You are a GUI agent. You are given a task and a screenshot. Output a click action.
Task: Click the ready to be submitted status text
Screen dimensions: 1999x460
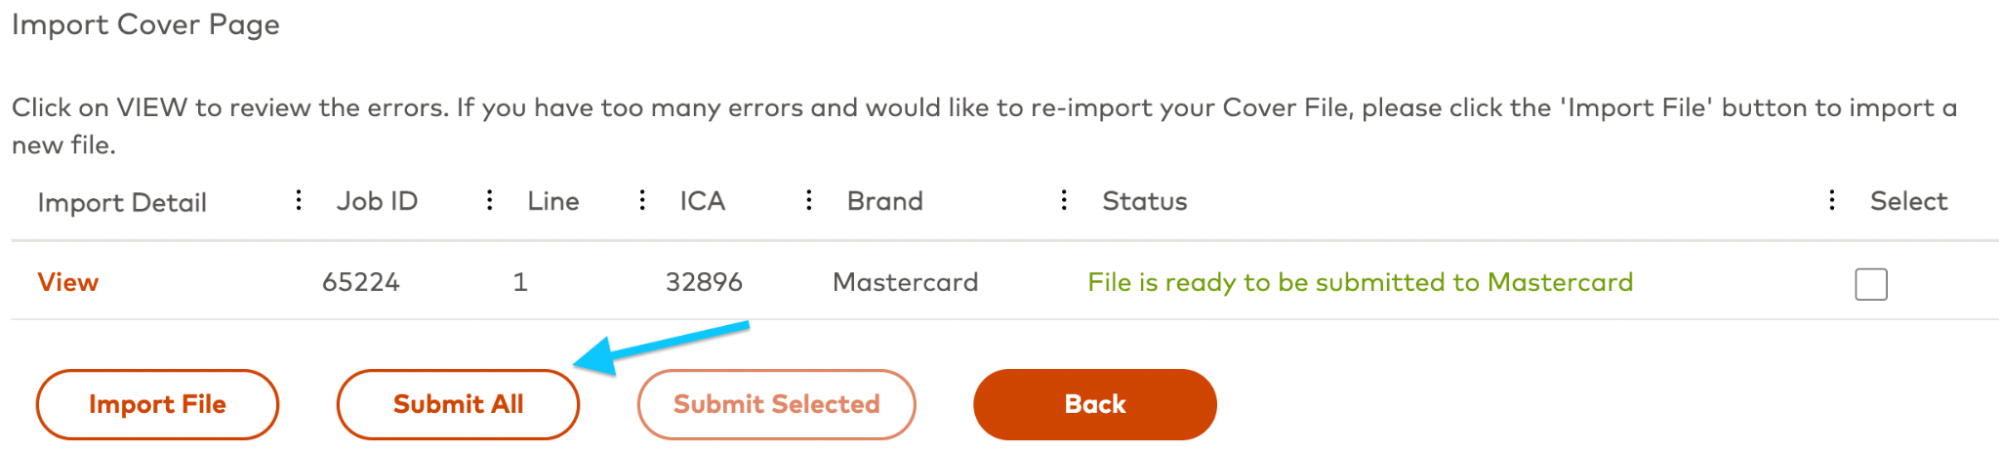click(1360, 283)
